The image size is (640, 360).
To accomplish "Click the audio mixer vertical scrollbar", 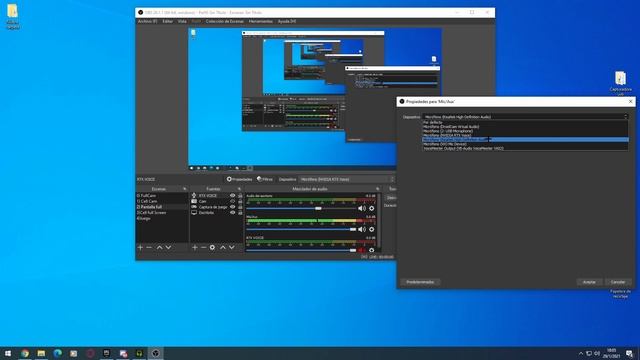I will click(x=379, y=221).
